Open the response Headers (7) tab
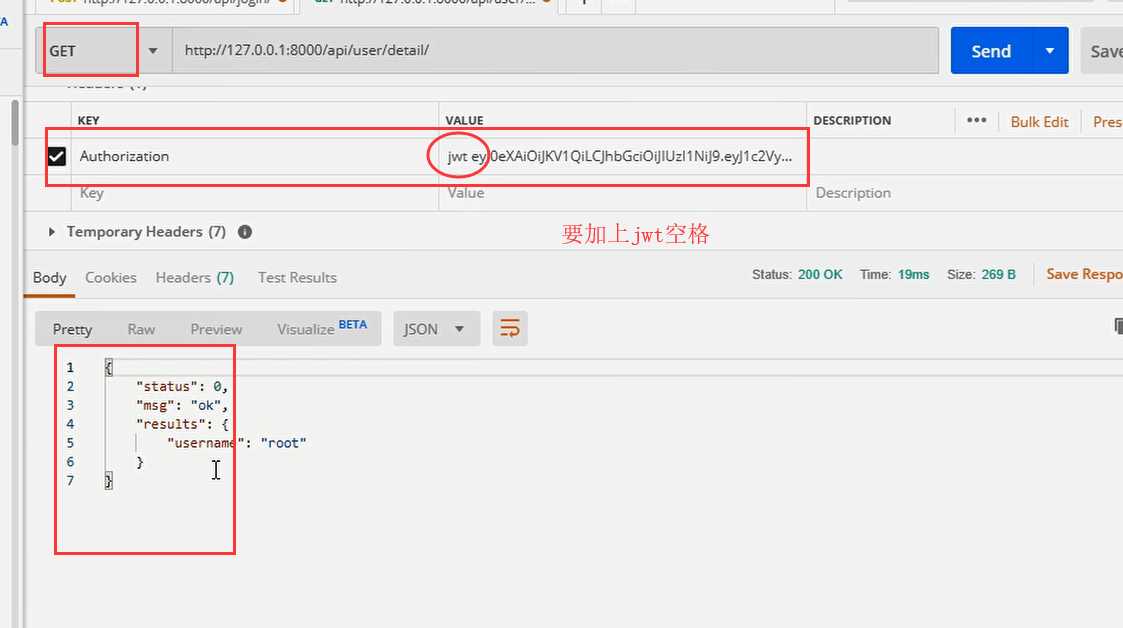This screenshot has height=628, width=1123. [195, 278]
